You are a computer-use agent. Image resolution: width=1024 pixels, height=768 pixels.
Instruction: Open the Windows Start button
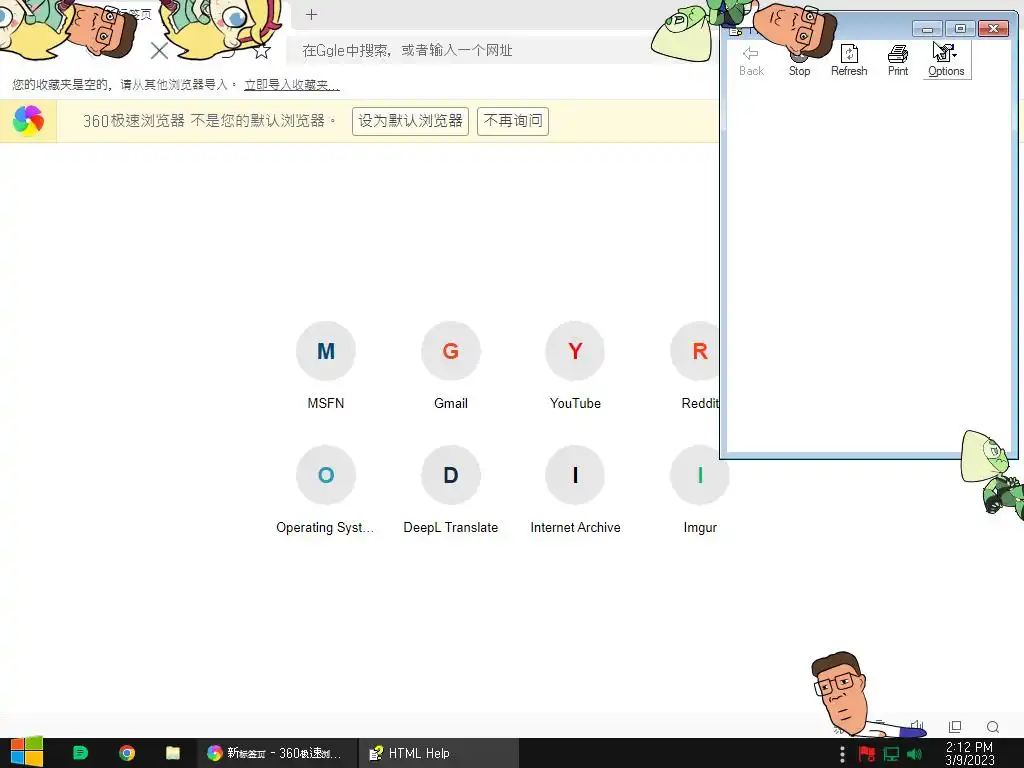click(x=27, y=753)
